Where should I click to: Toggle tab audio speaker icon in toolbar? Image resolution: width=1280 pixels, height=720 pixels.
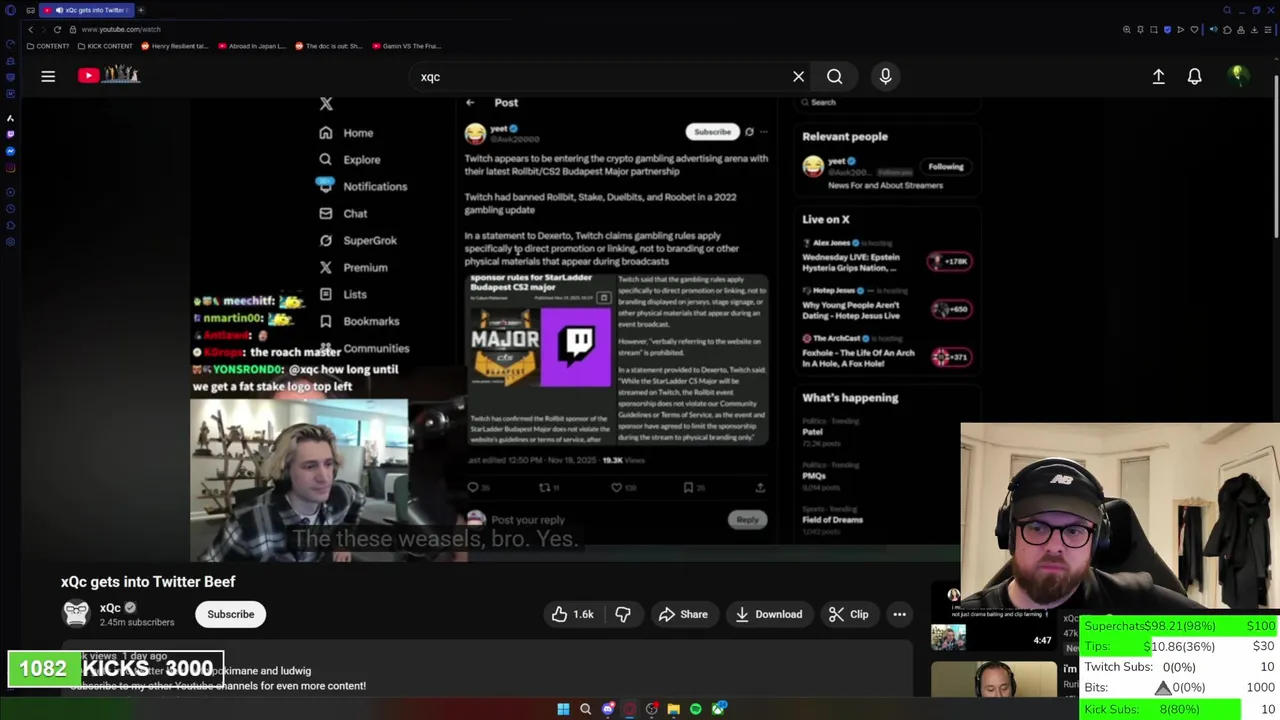click(x=1213, y=30)
